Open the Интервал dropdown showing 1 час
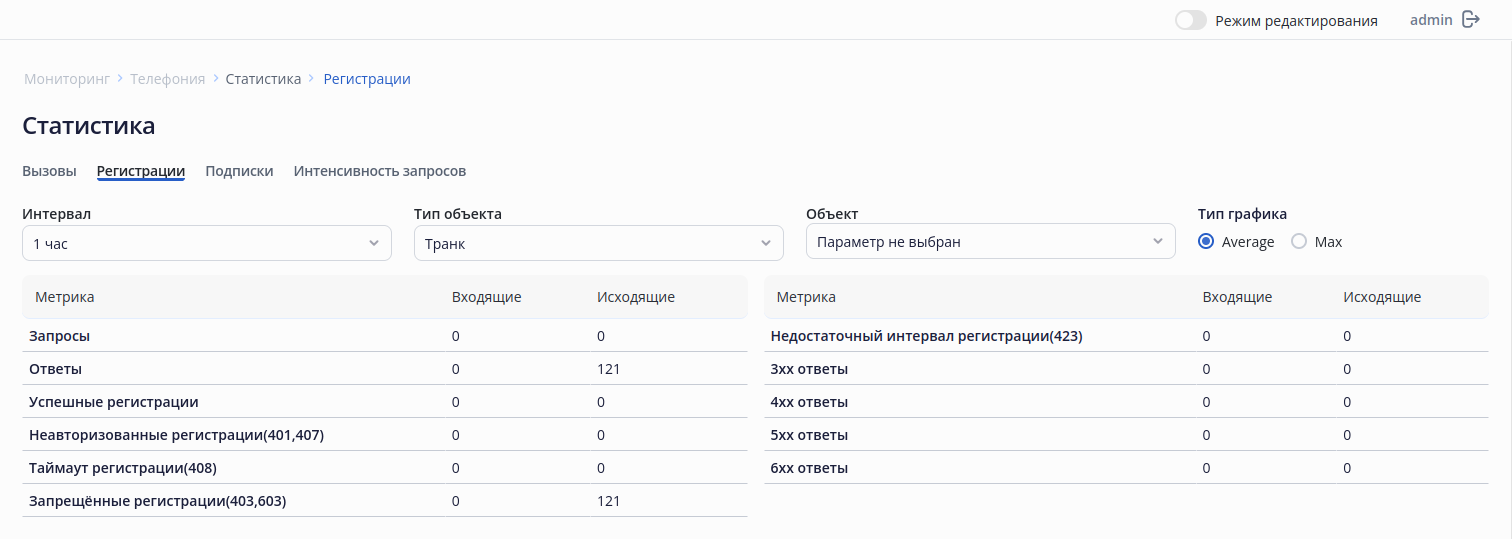 [x=206, y=242]
